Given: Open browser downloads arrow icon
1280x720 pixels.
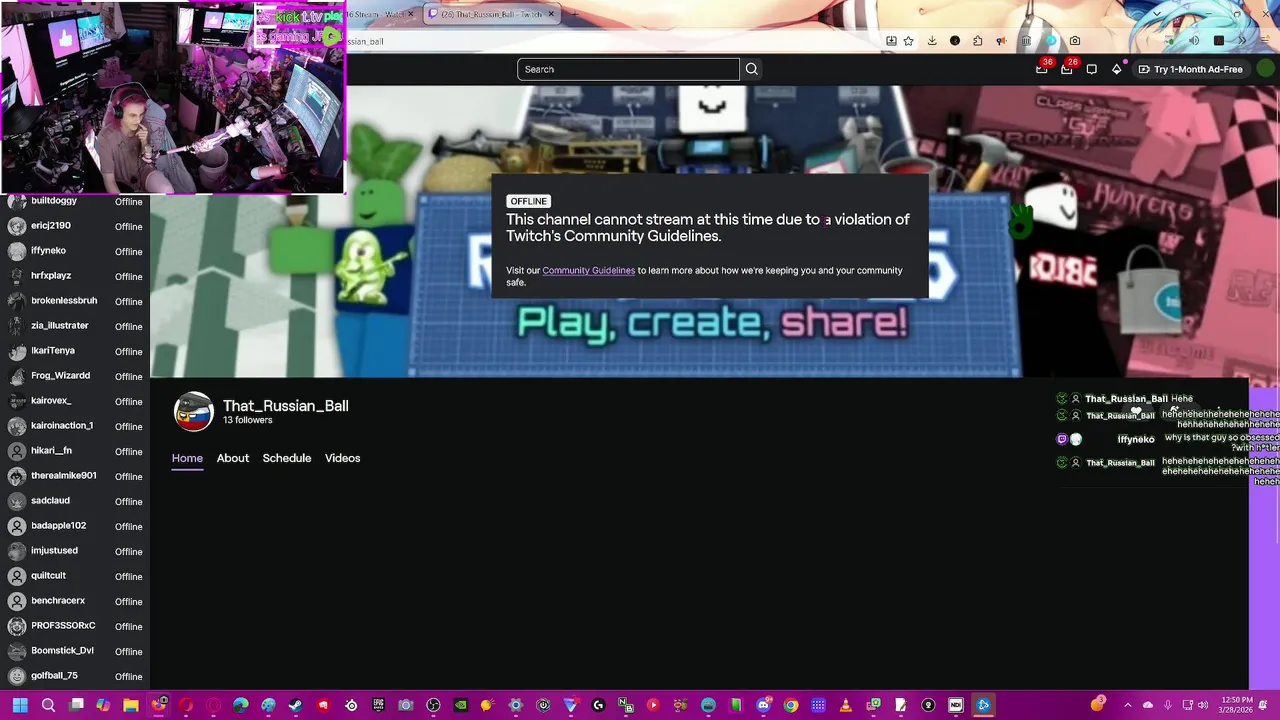Looking at the screenshot, I should [932, 41].
